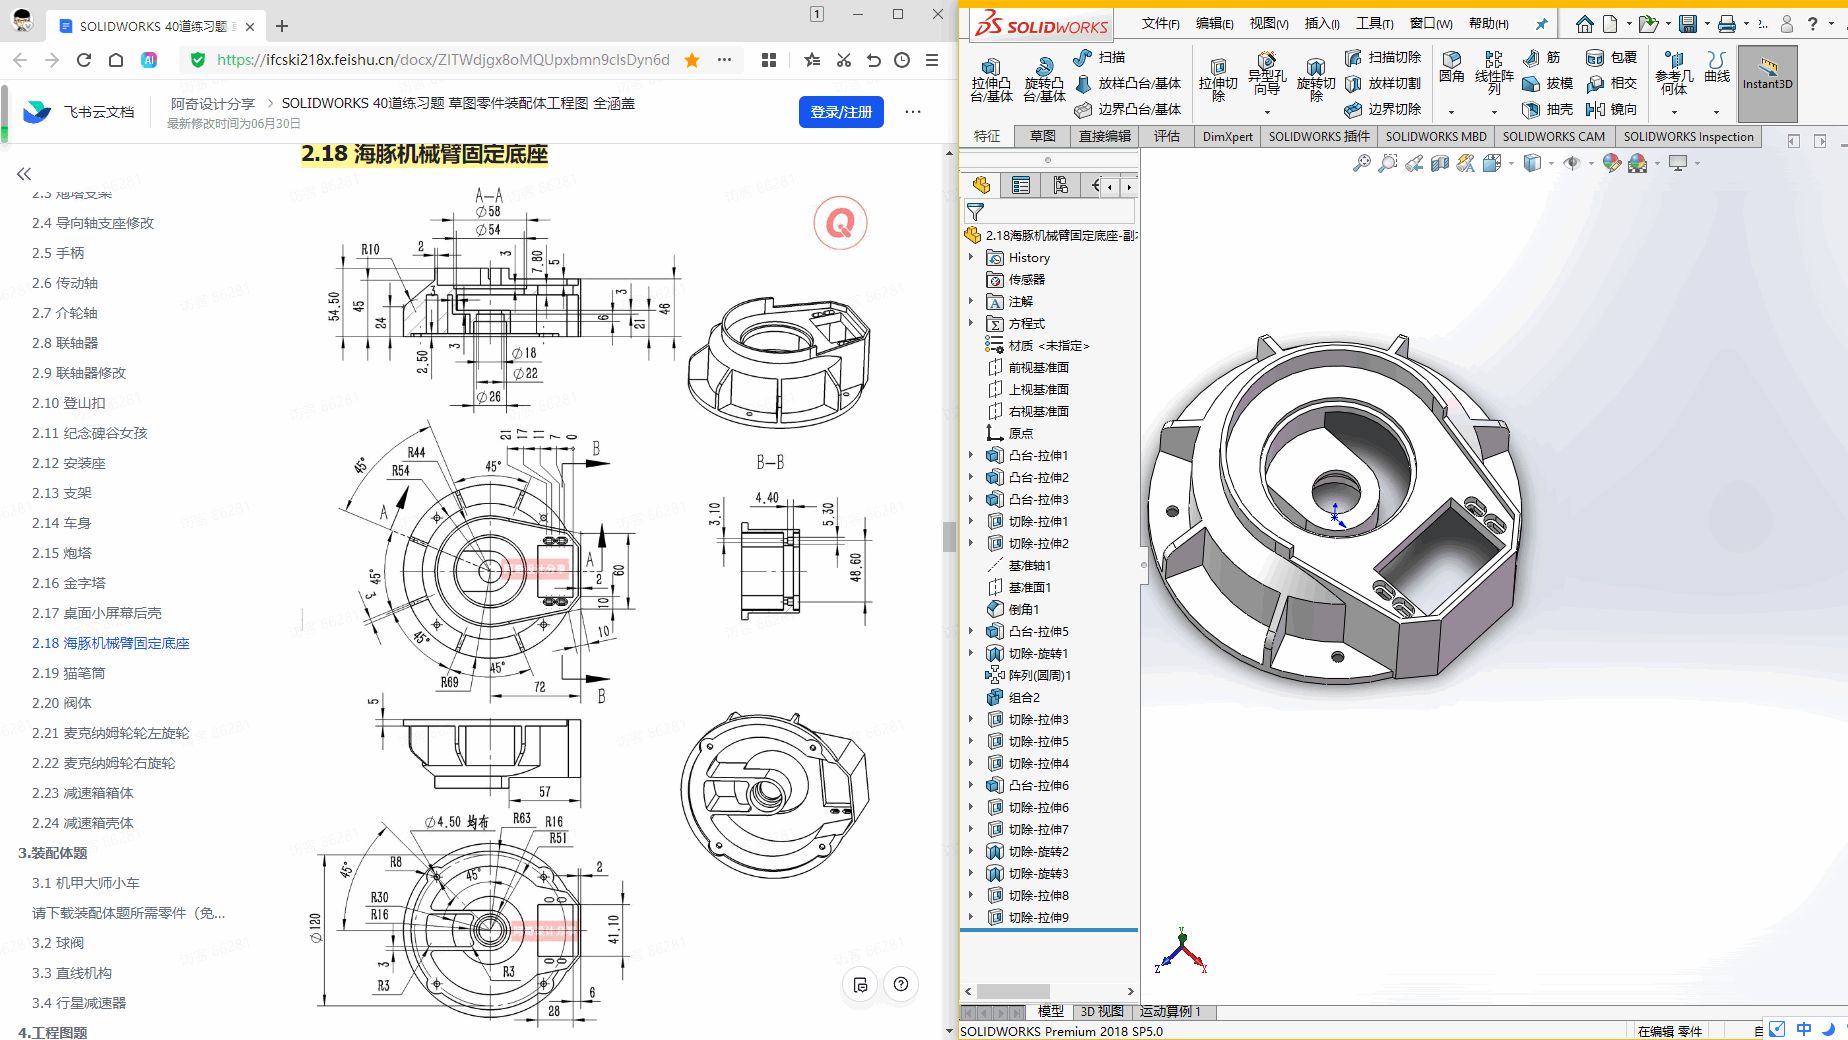The image size is (1848, 1040).
Task: Choose the 扫描切除 swept cut tool
Action: click(x=1383, y=58)
